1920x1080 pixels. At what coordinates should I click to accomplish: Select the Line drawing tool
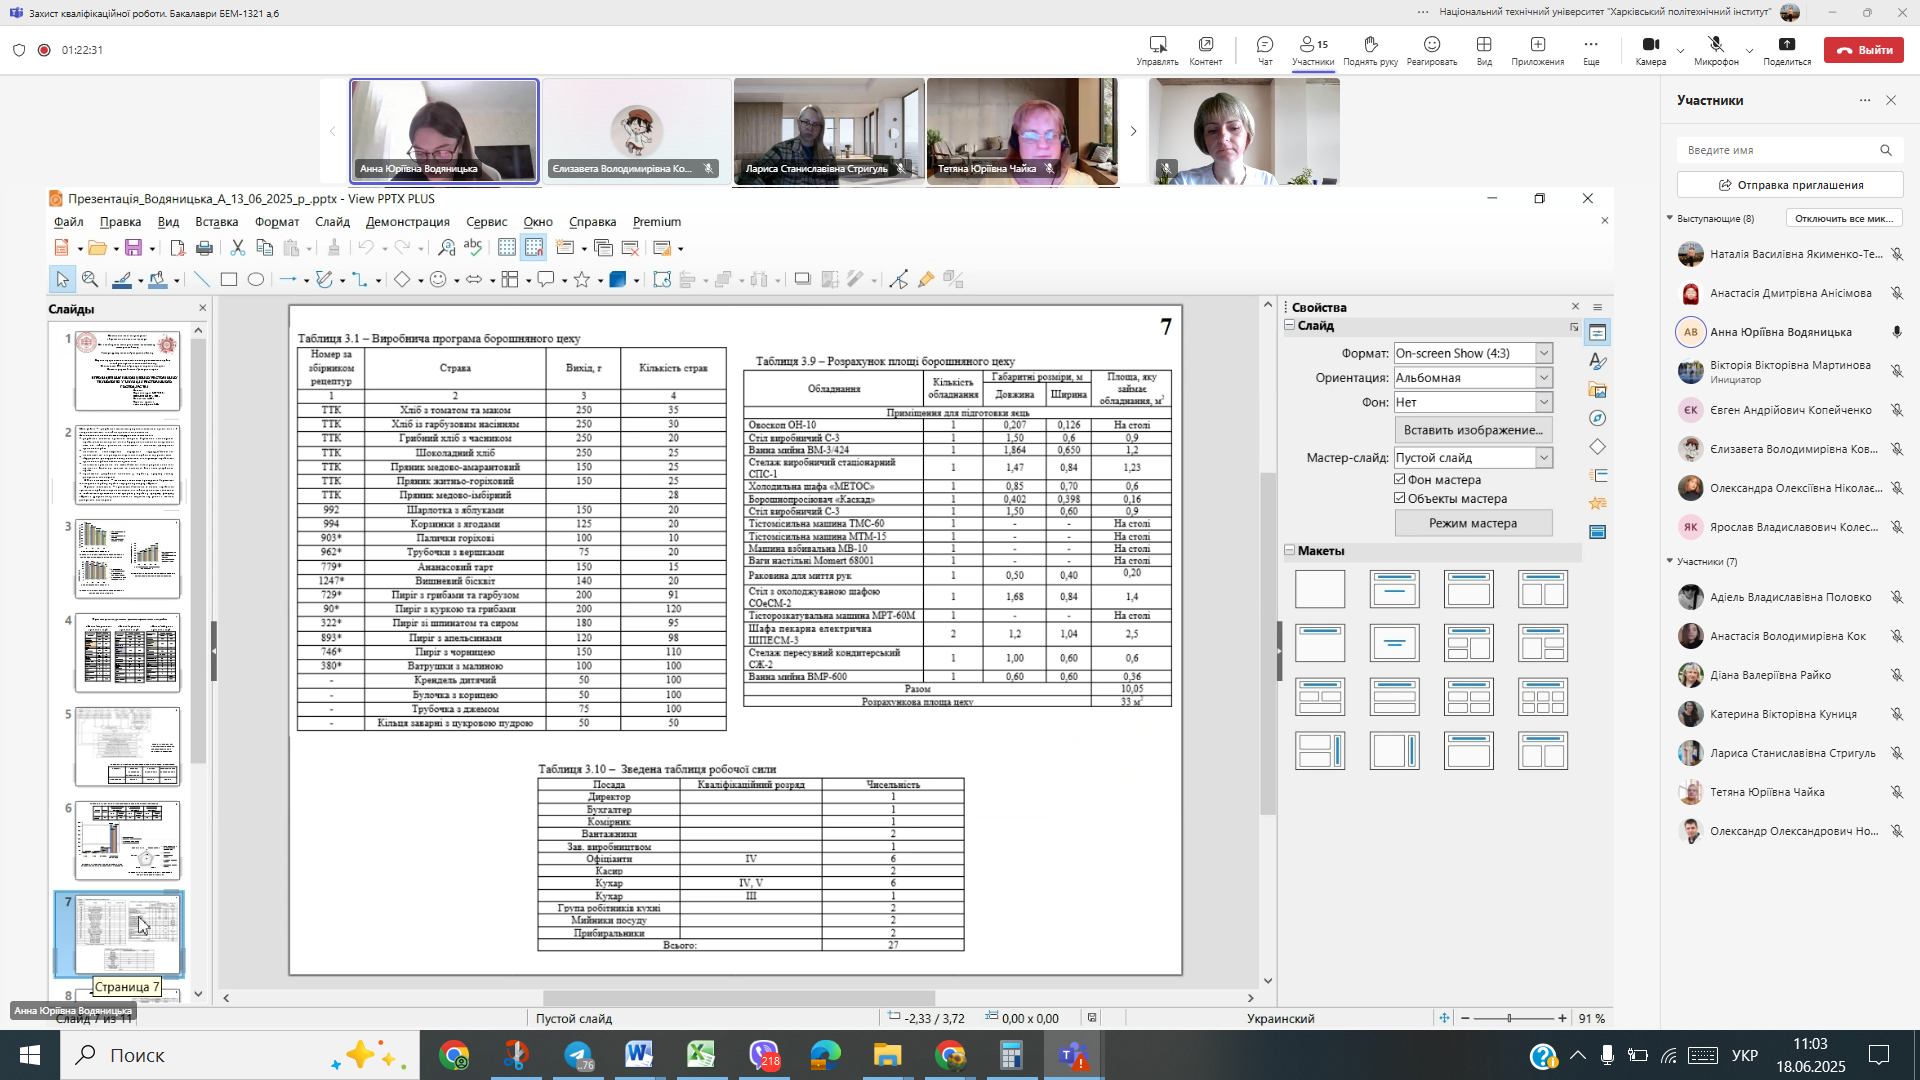coord(202,280)
